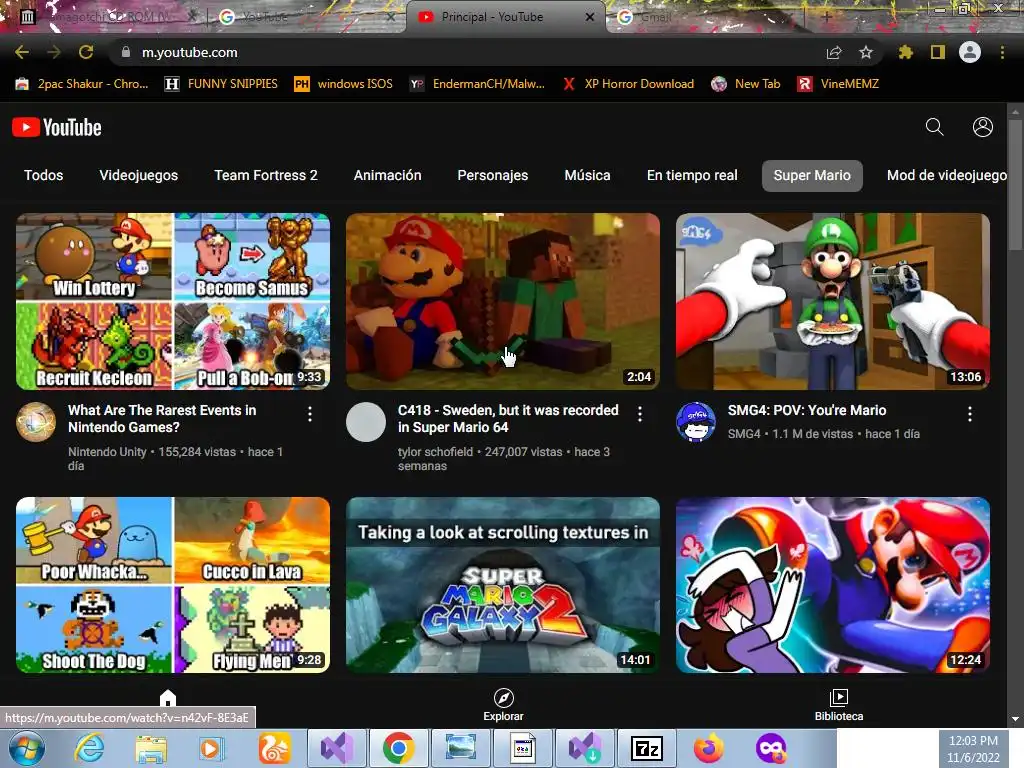This screenshot has width=1024, height=768.
Task: Open 'C418 - Sweden' video title
Action: tap(508, 419)
